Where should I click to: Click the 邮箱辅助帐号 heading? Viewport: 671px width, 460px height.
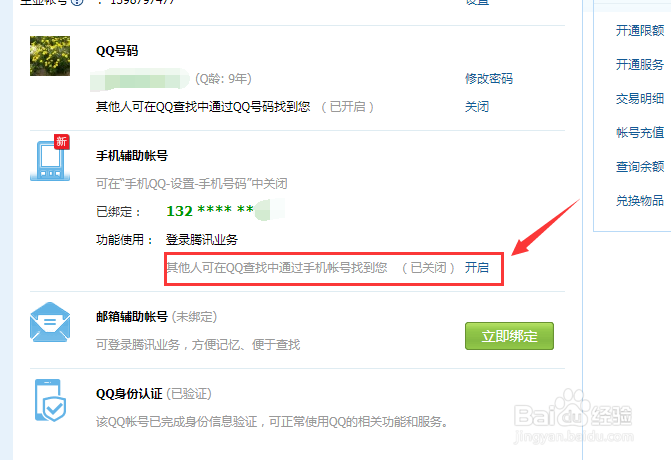[131, 317]
